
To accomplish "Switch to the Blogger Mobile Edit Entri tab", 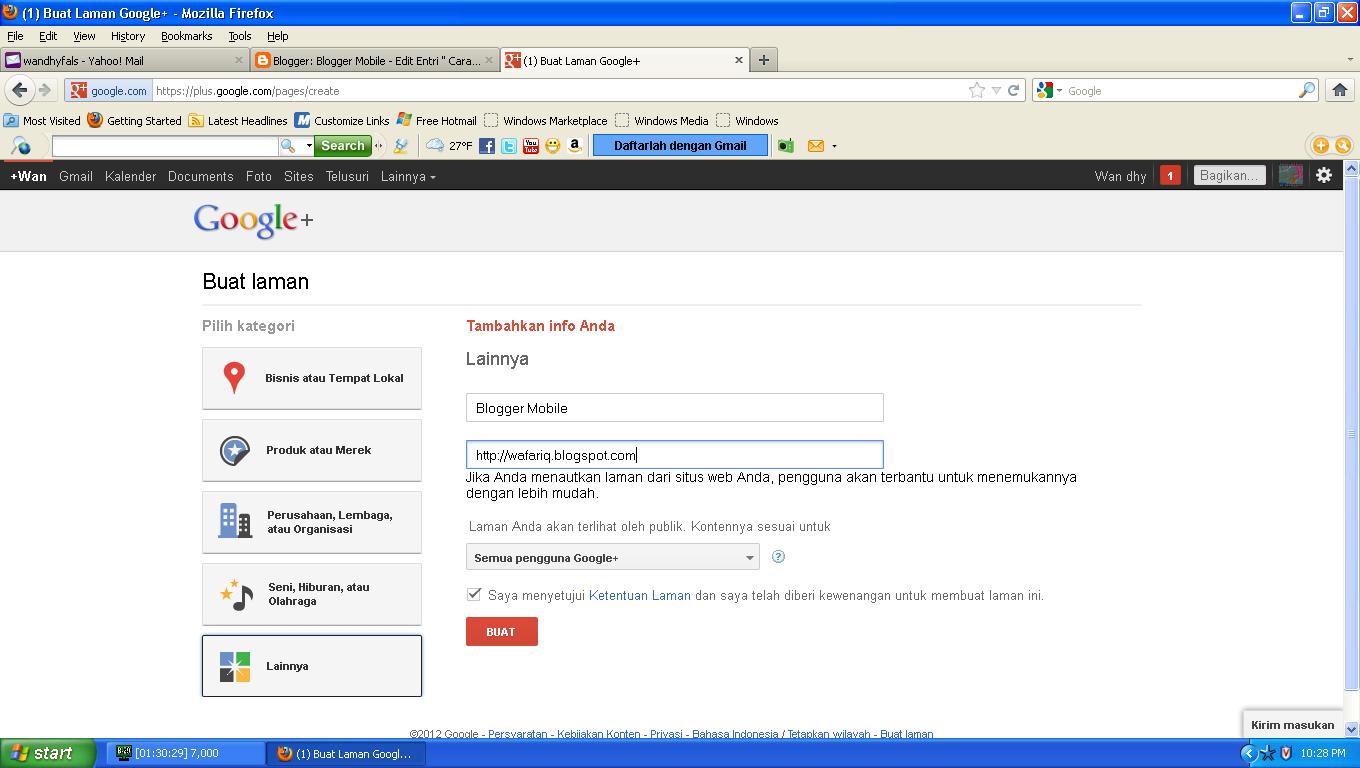I will click(x=375, y=60).
